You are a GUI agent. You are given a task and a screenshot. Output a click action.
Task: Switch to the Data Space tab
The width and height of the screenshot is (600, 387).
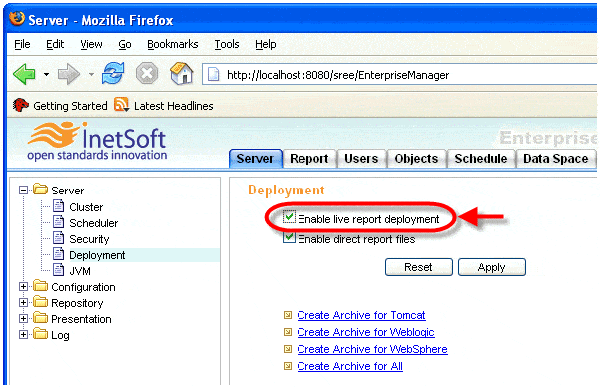coord(556,158)
